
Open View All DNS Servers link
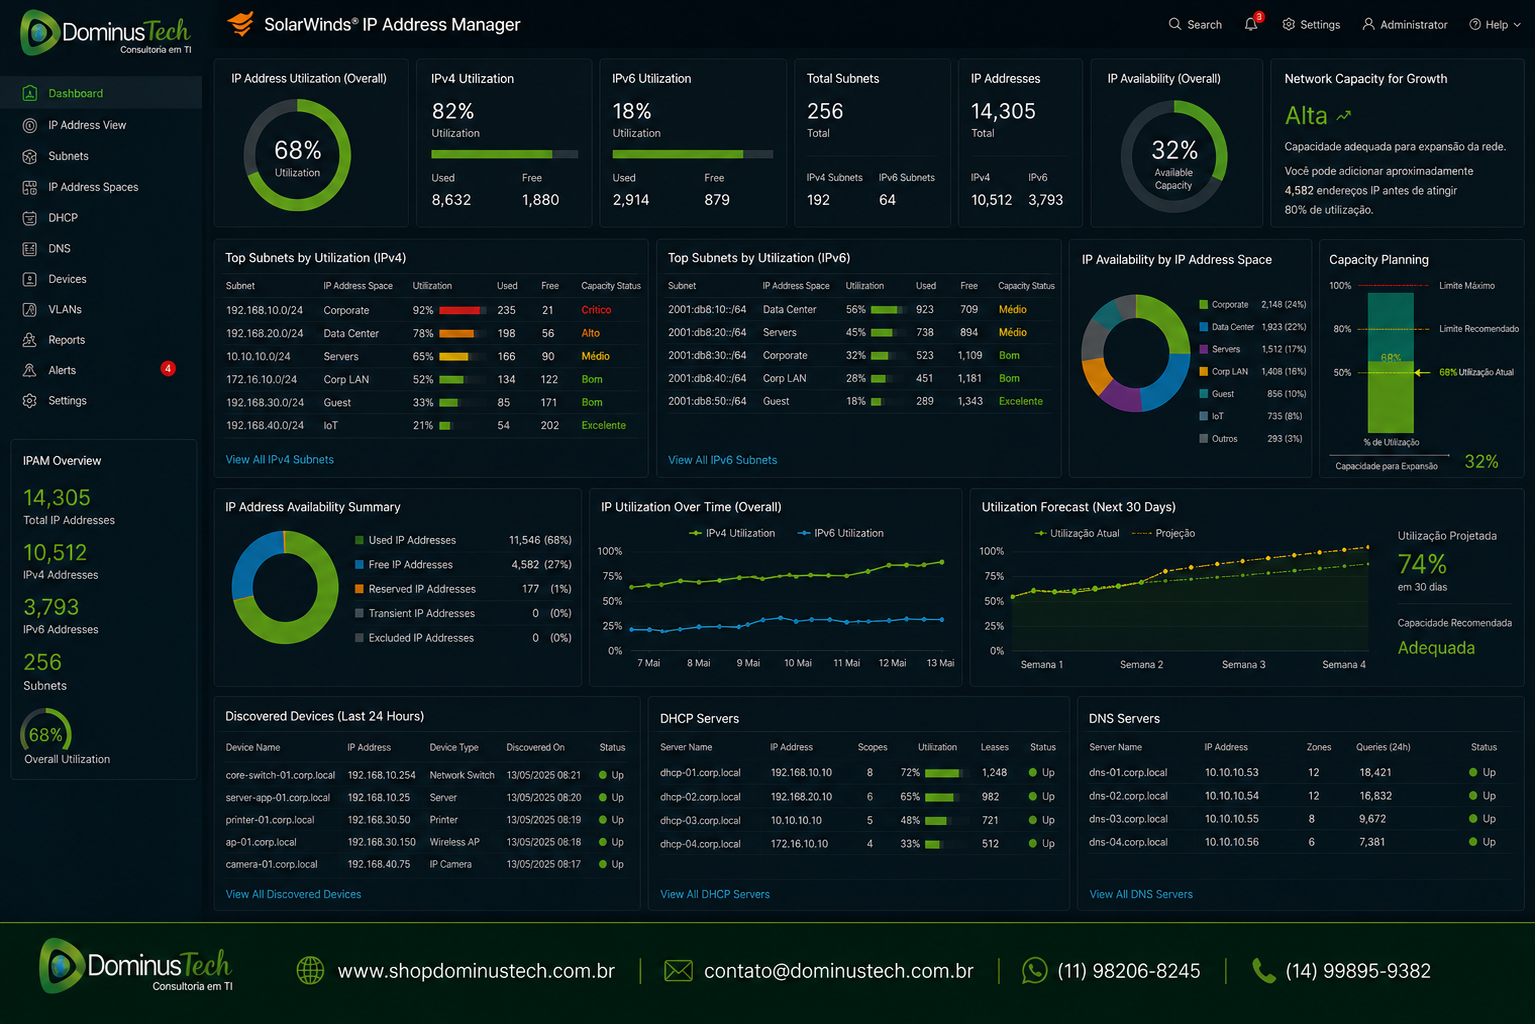tap(1141, 894)
